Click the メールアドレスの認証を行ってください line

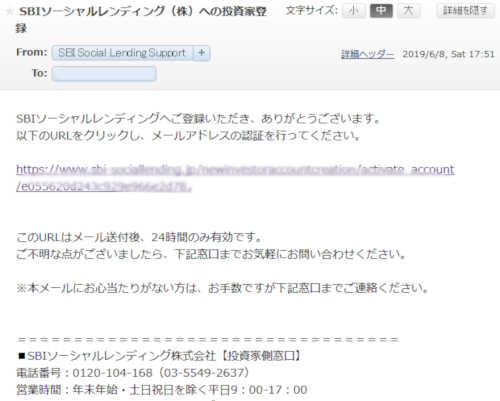188,135
